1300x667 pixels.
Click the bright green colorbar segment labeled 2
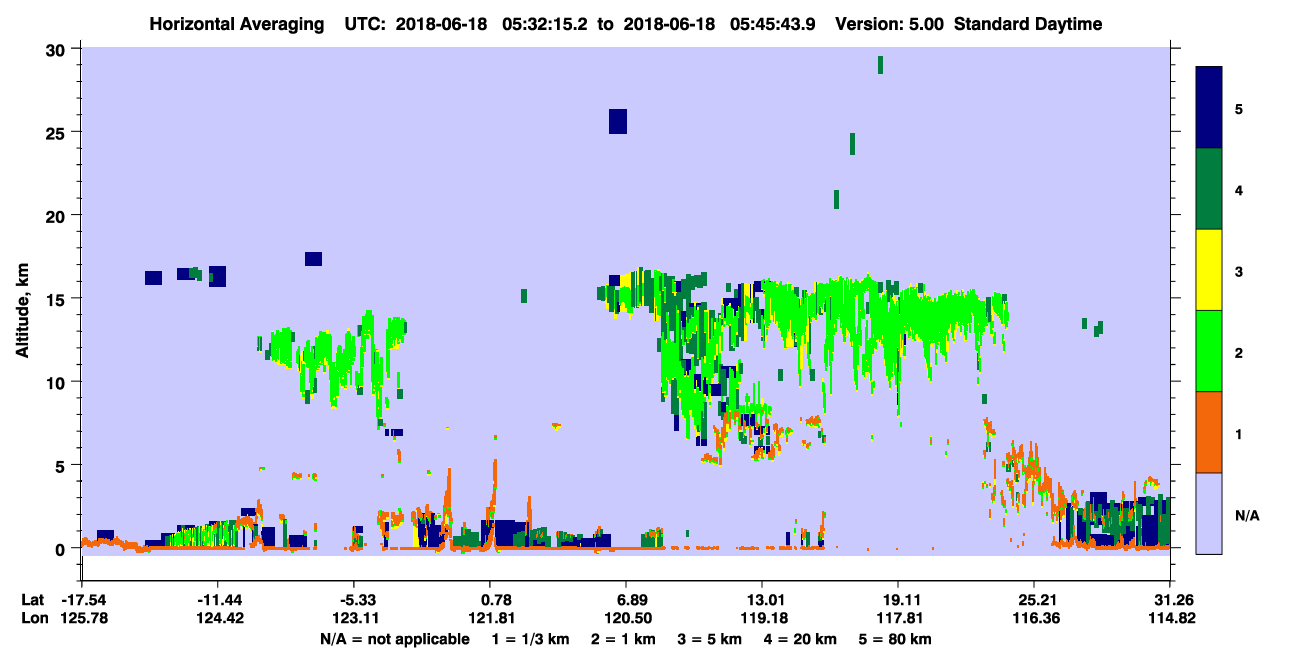click(1209, 351)
